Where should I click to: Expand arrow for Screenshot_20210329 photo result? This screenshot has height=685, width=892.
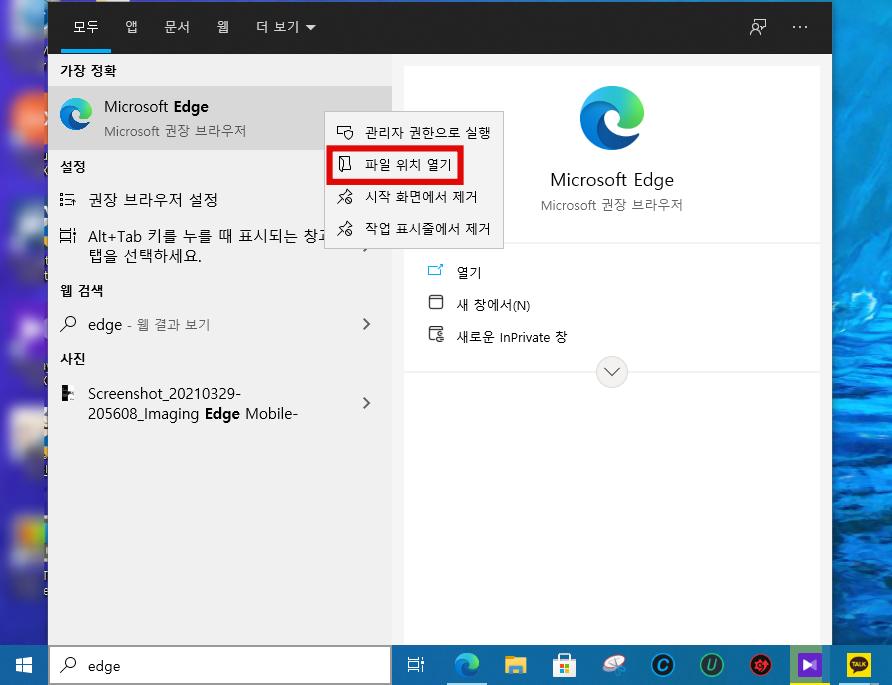(x=366, y=403)
